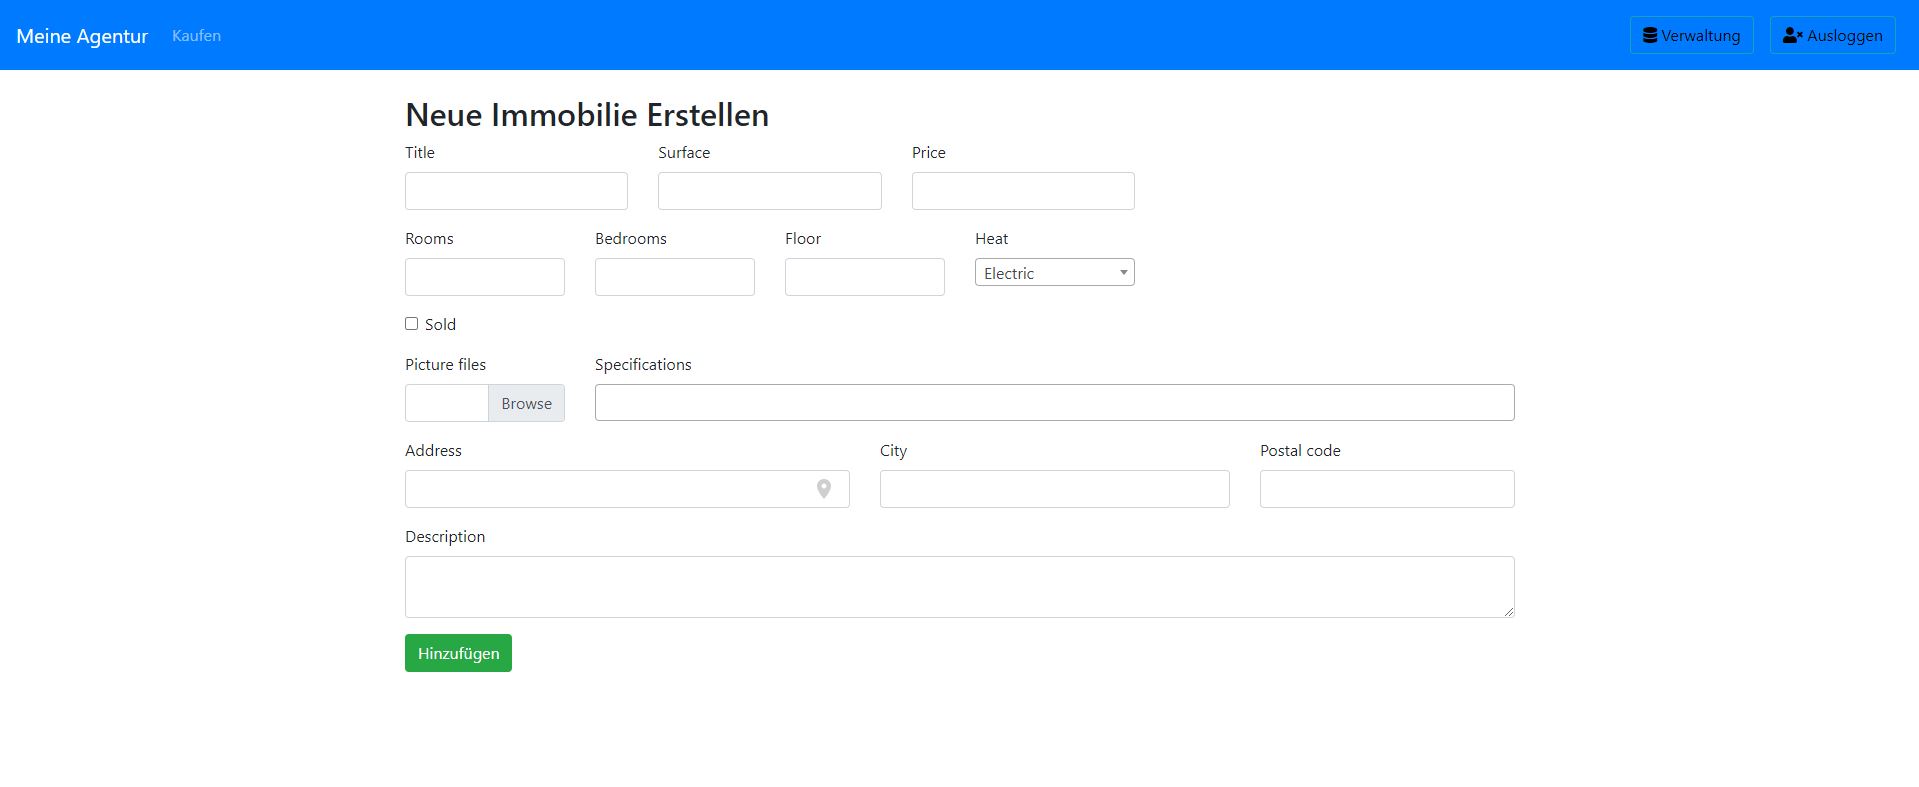Click the Neue Immobilie Erstellen heading

[x=587, y=115]
